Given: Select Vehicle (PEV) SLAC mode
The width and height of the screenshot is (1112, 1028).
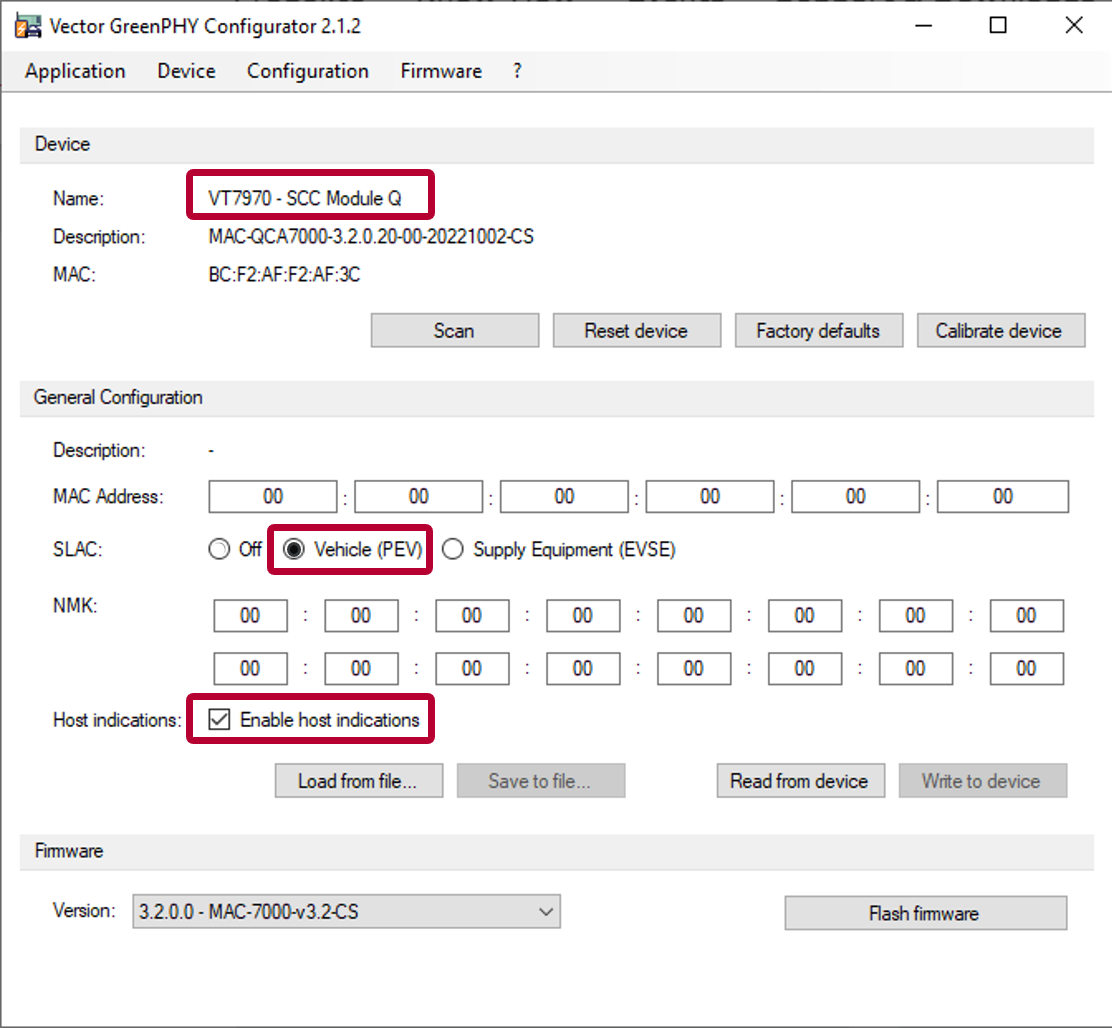Looking at the screenshot, I should pos(294,550).
